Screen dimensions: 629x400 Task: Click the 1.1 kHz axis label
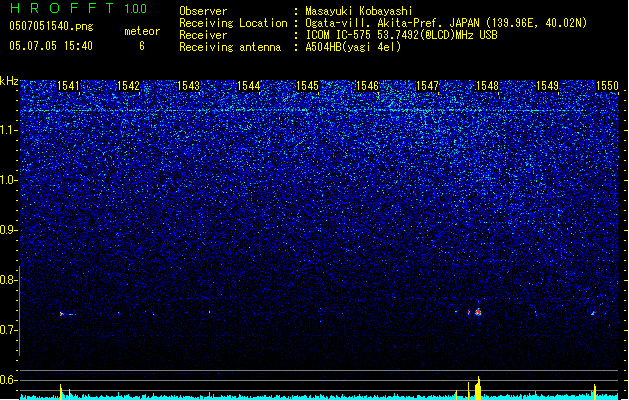tap(8, 130)
